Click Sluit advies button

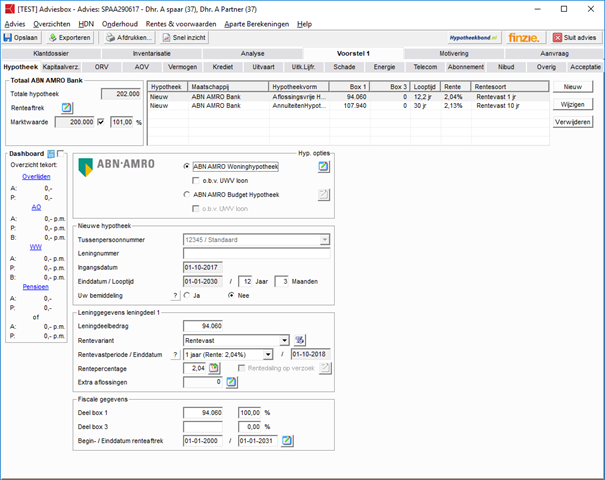tap(574, 37)
